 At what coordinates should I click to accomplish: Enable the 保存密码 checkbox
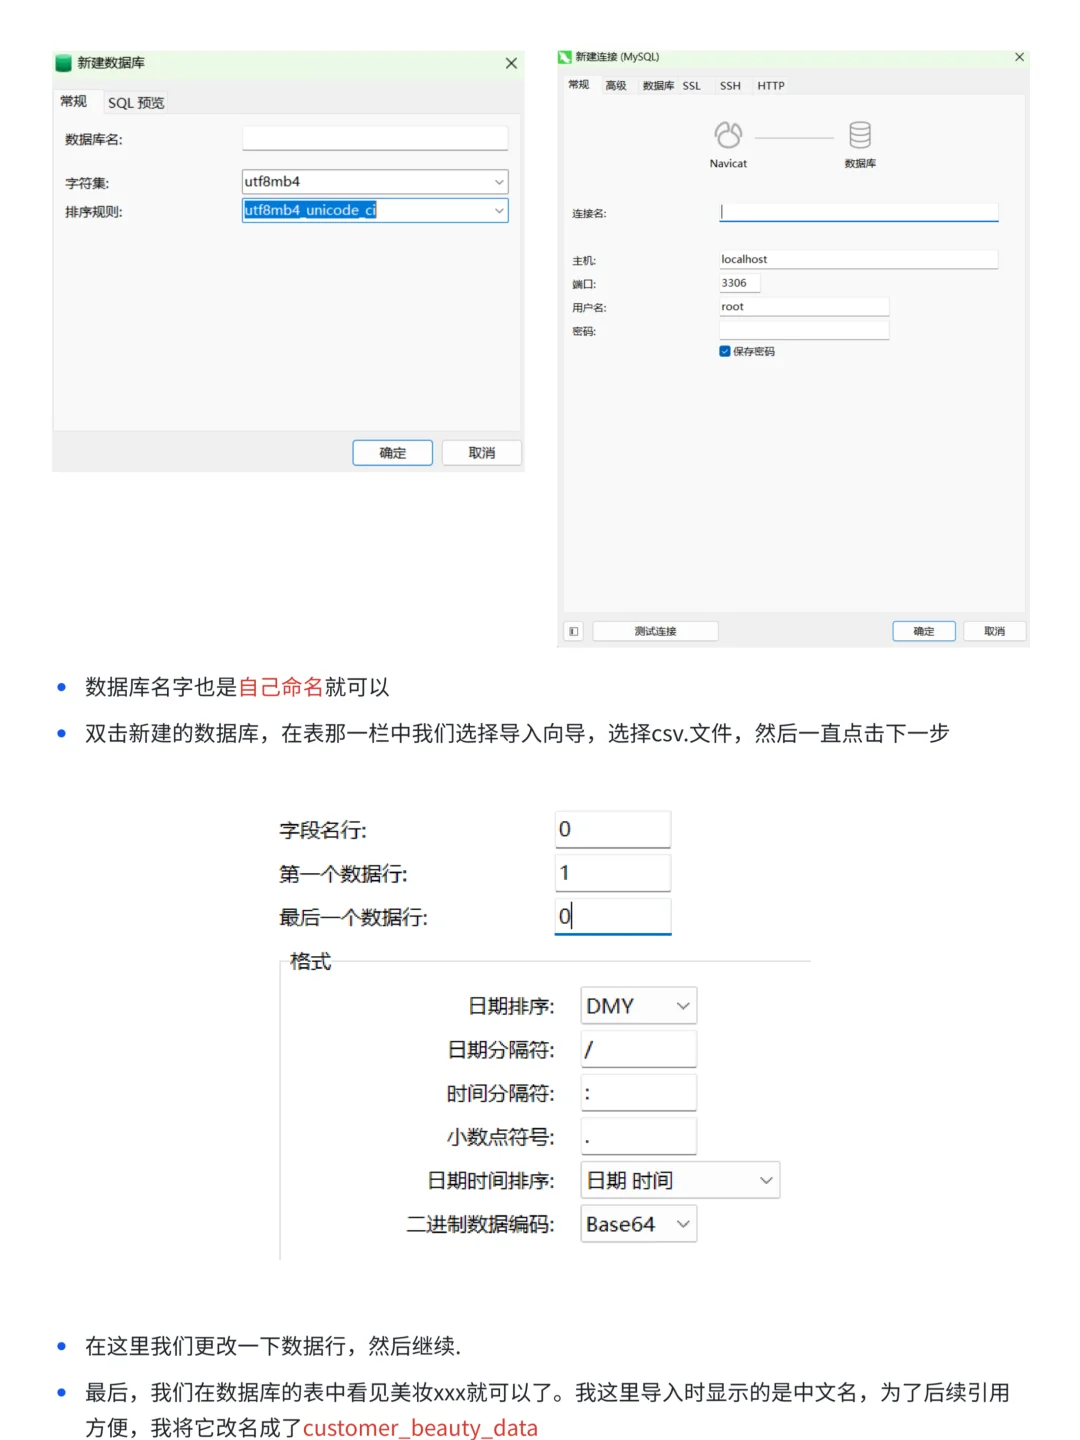click(724, 351)
